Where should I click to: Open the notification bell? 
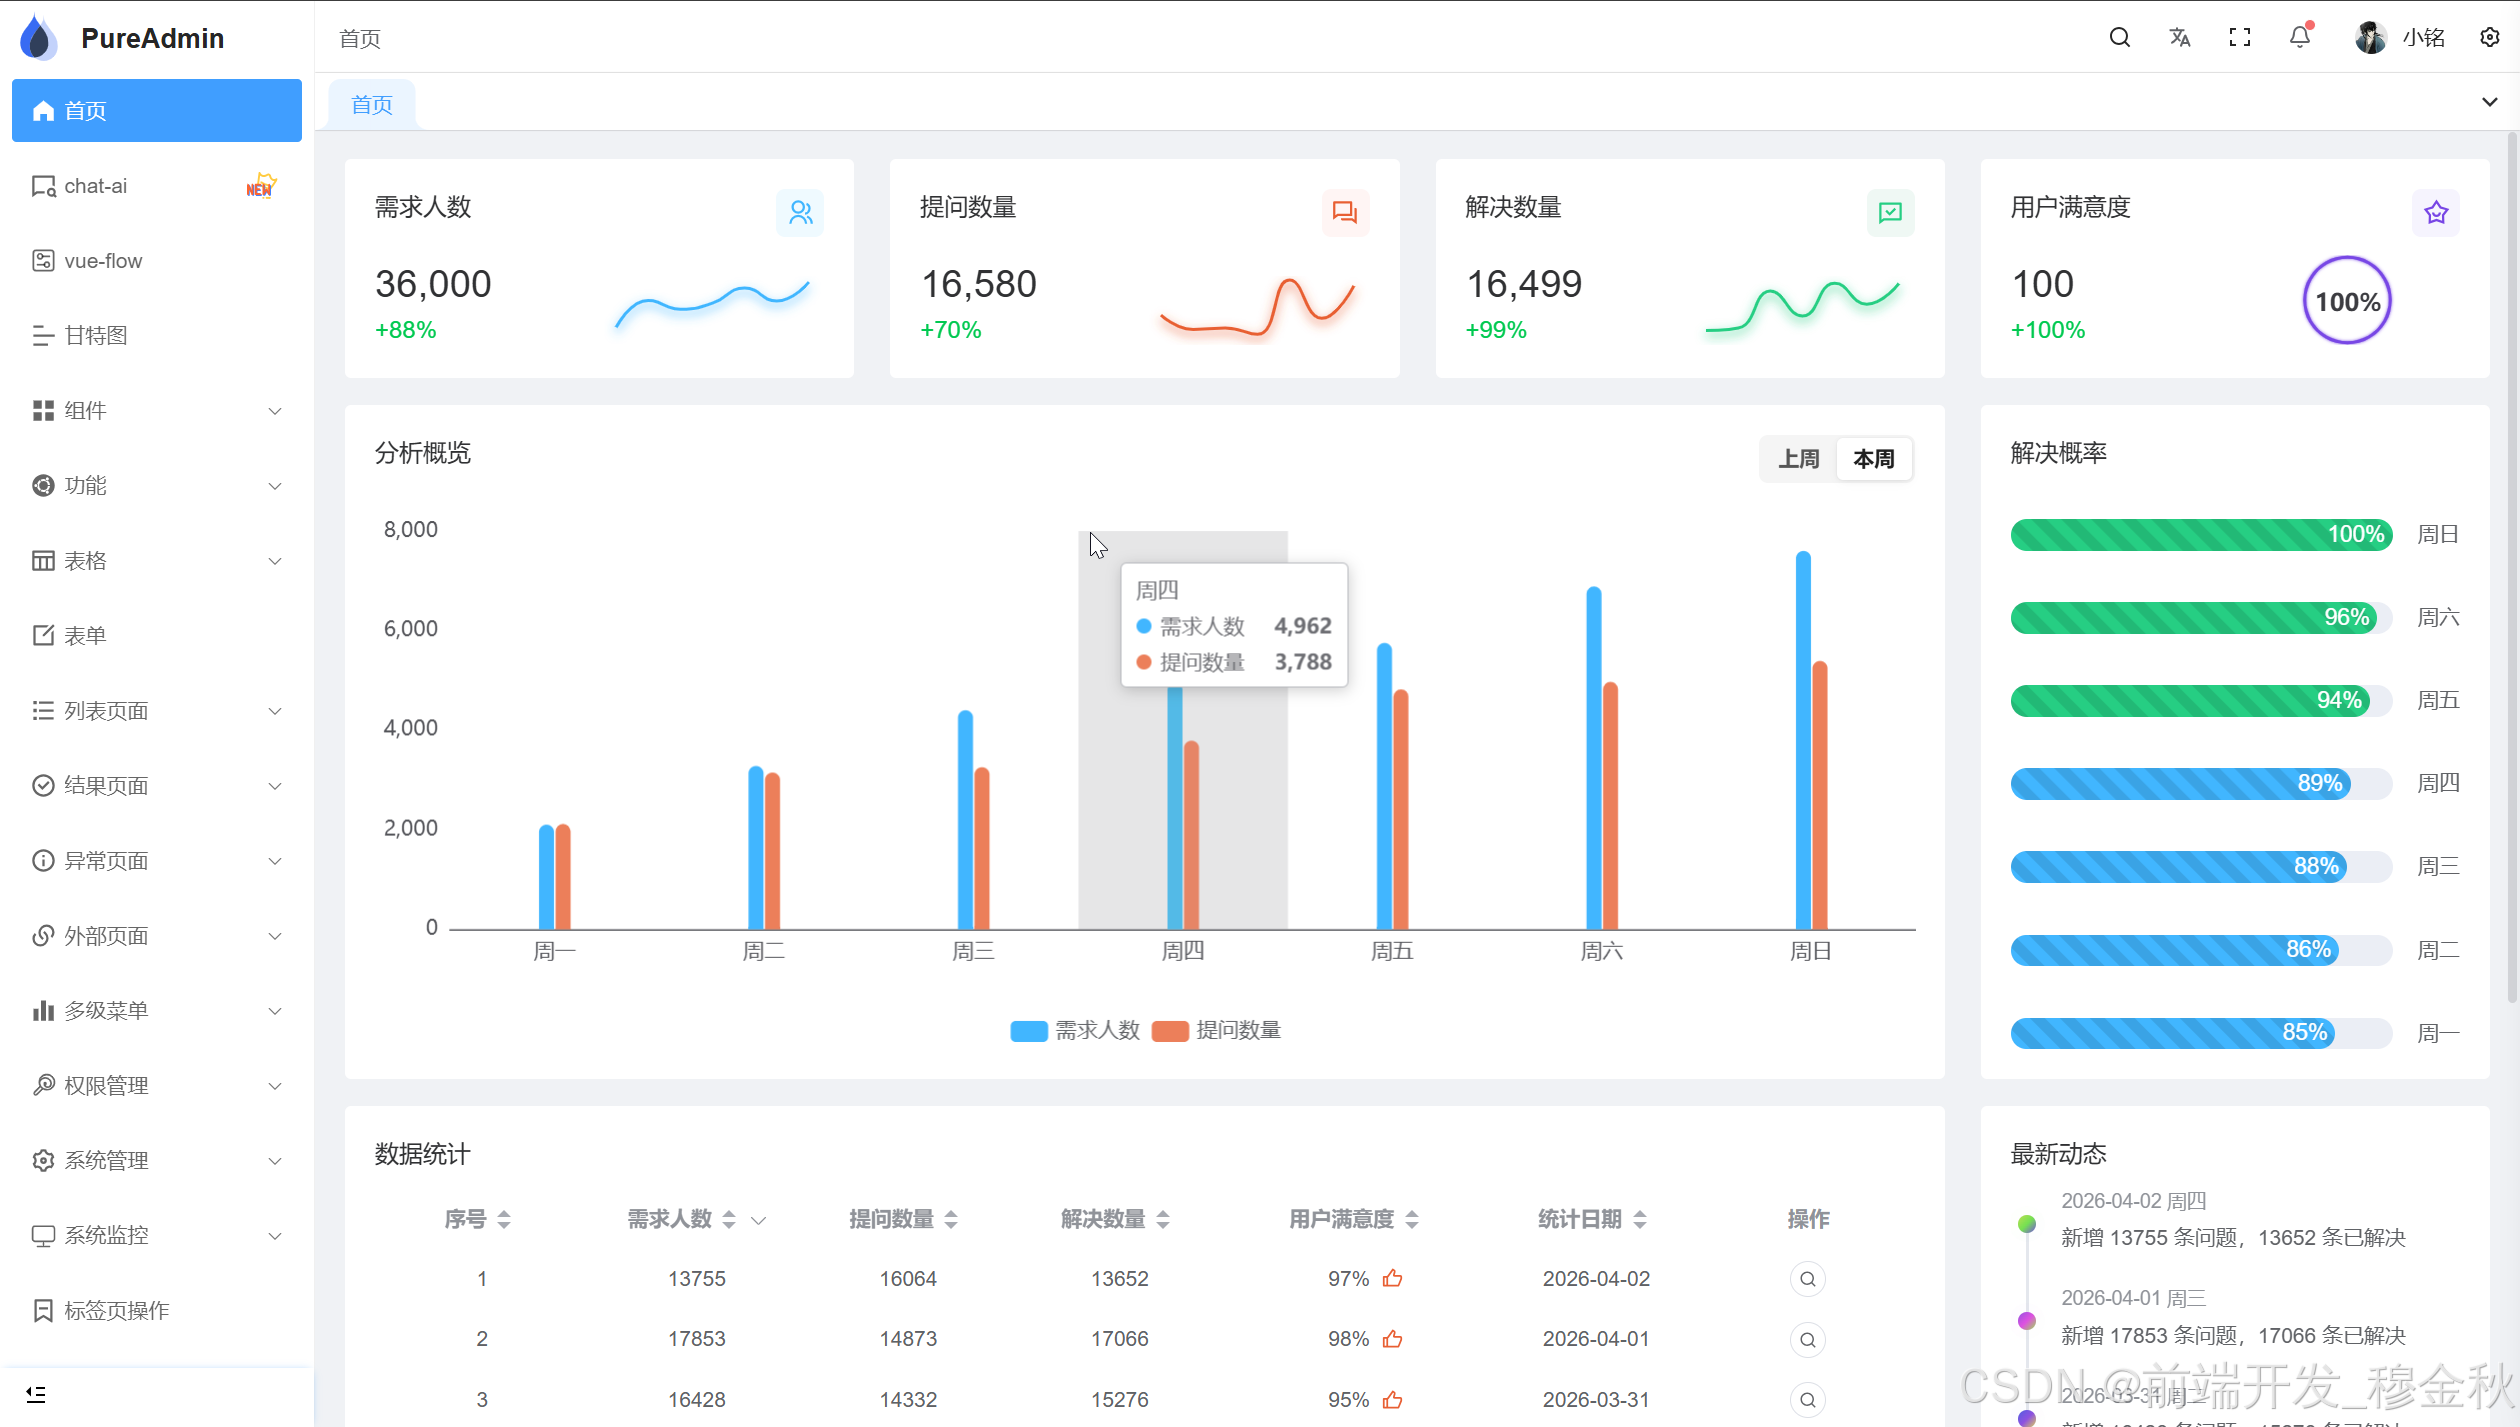2299,38
